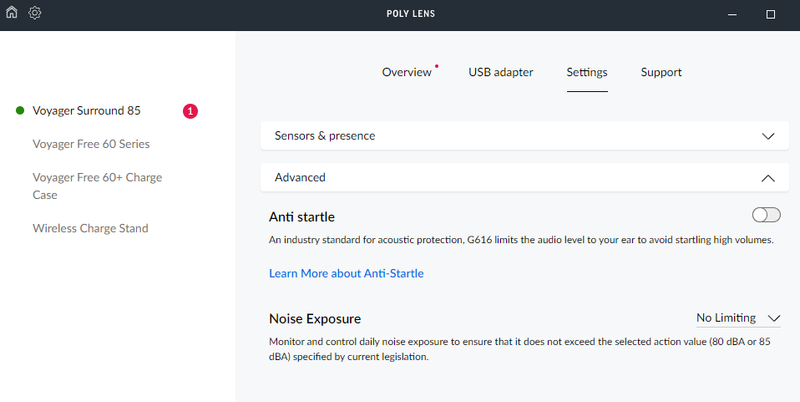Enable the Anti startle toggle
The image size is (800, 402).
click(x=766, y=215)
